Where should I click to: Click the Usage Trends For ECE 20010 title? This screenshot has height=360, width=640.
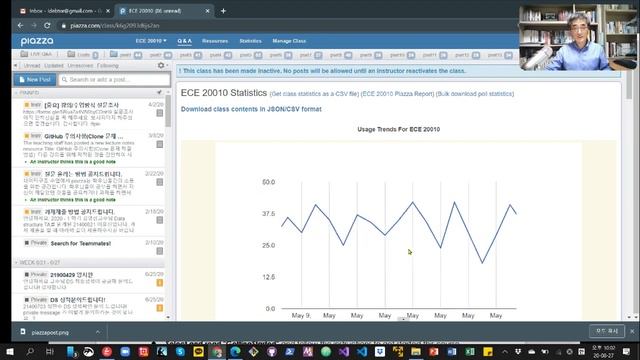[398, 129]
